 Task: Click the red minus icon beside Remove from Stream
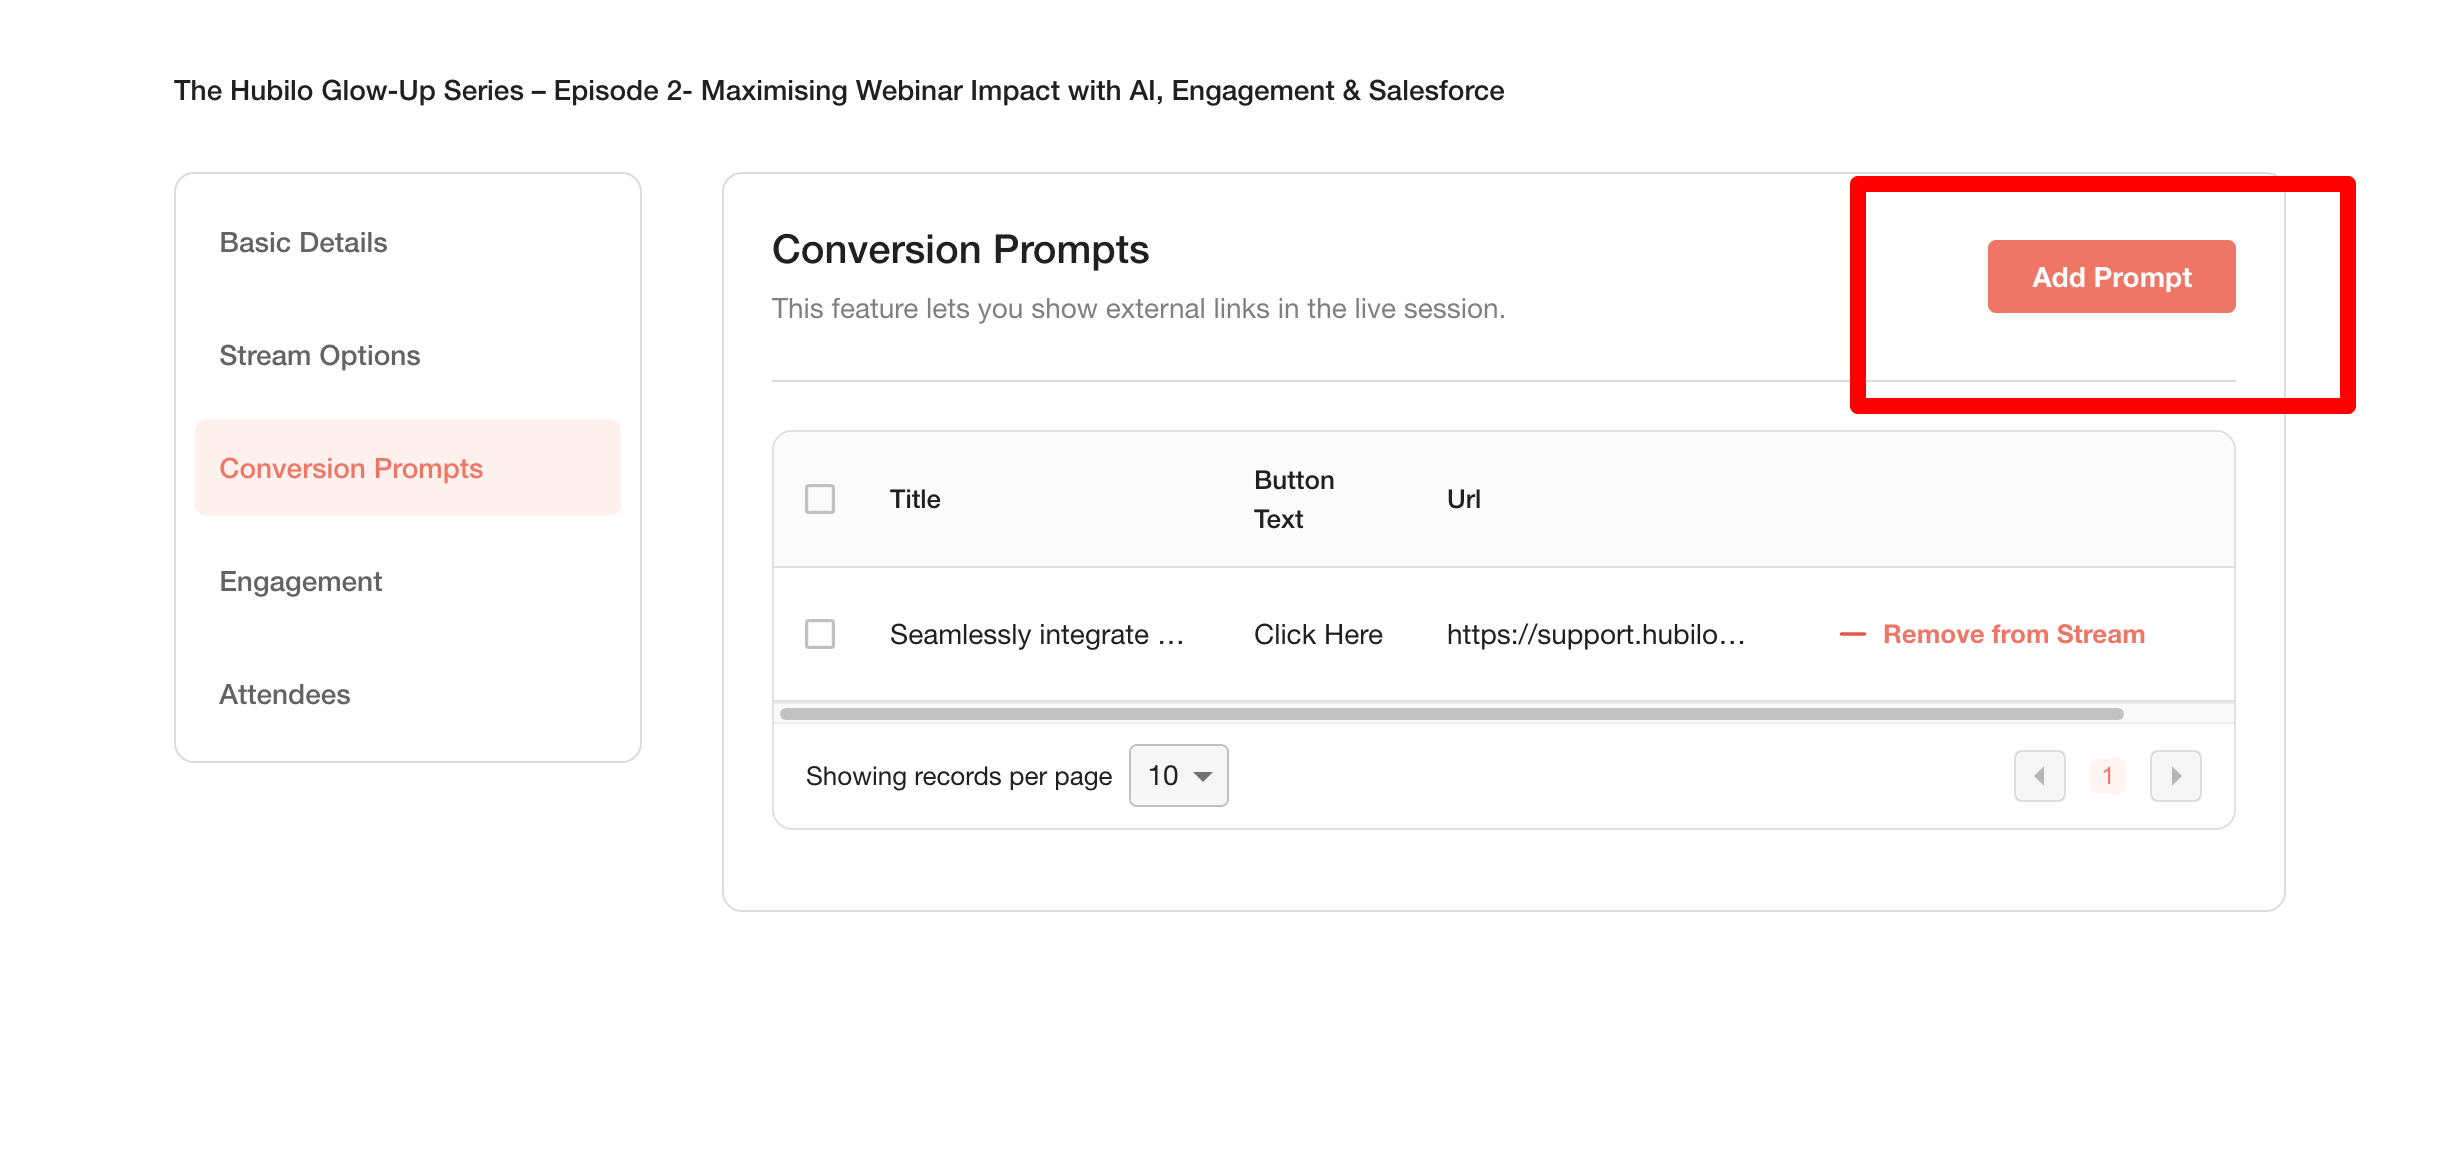(x=1853, y=634)
